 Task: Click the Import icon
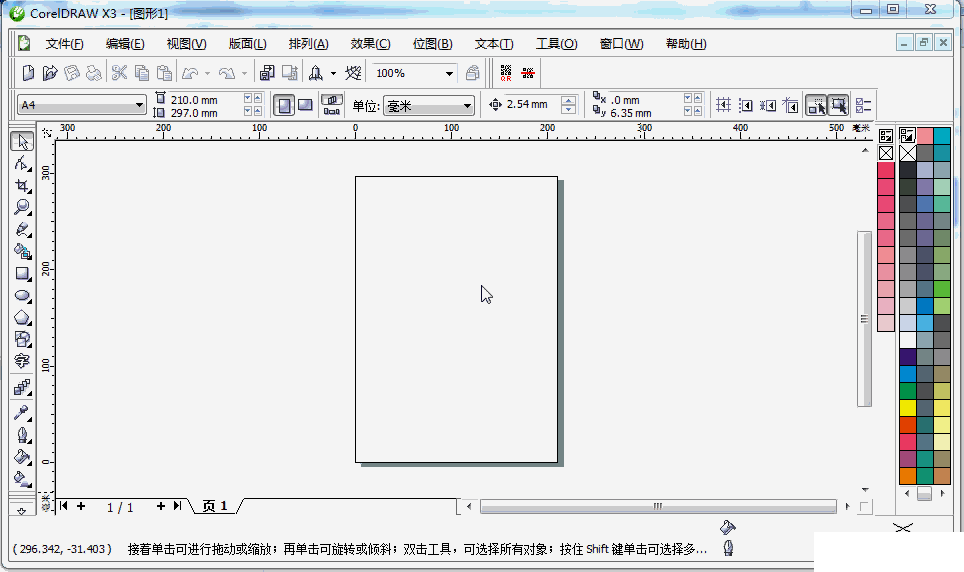[266, 73]
